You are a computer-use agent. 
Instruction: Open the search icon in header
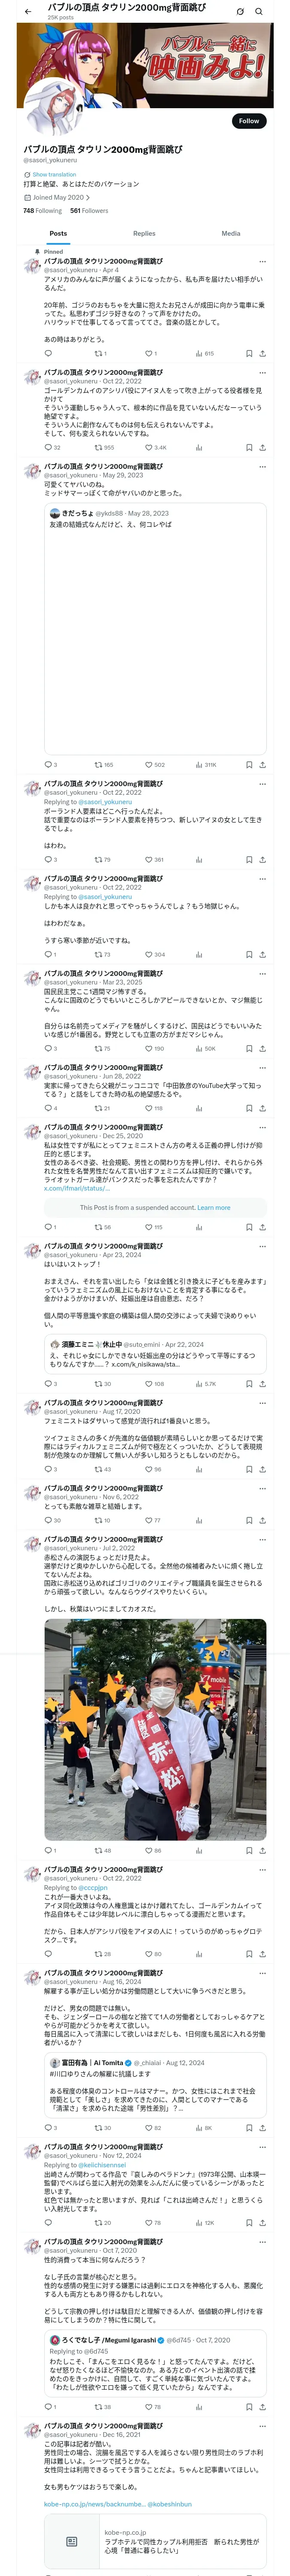click(258, 12)
